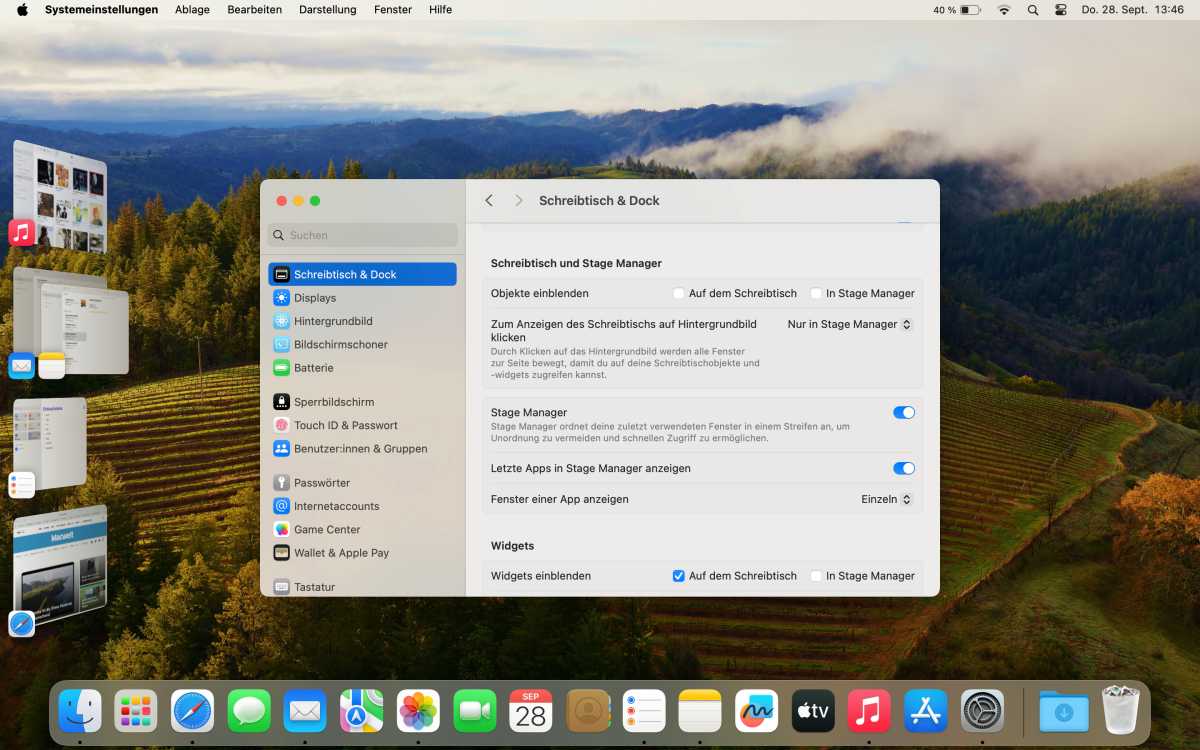1200x750 pixels.
Task: Open Bildschirmschoner settings
Action: (340, 344)
